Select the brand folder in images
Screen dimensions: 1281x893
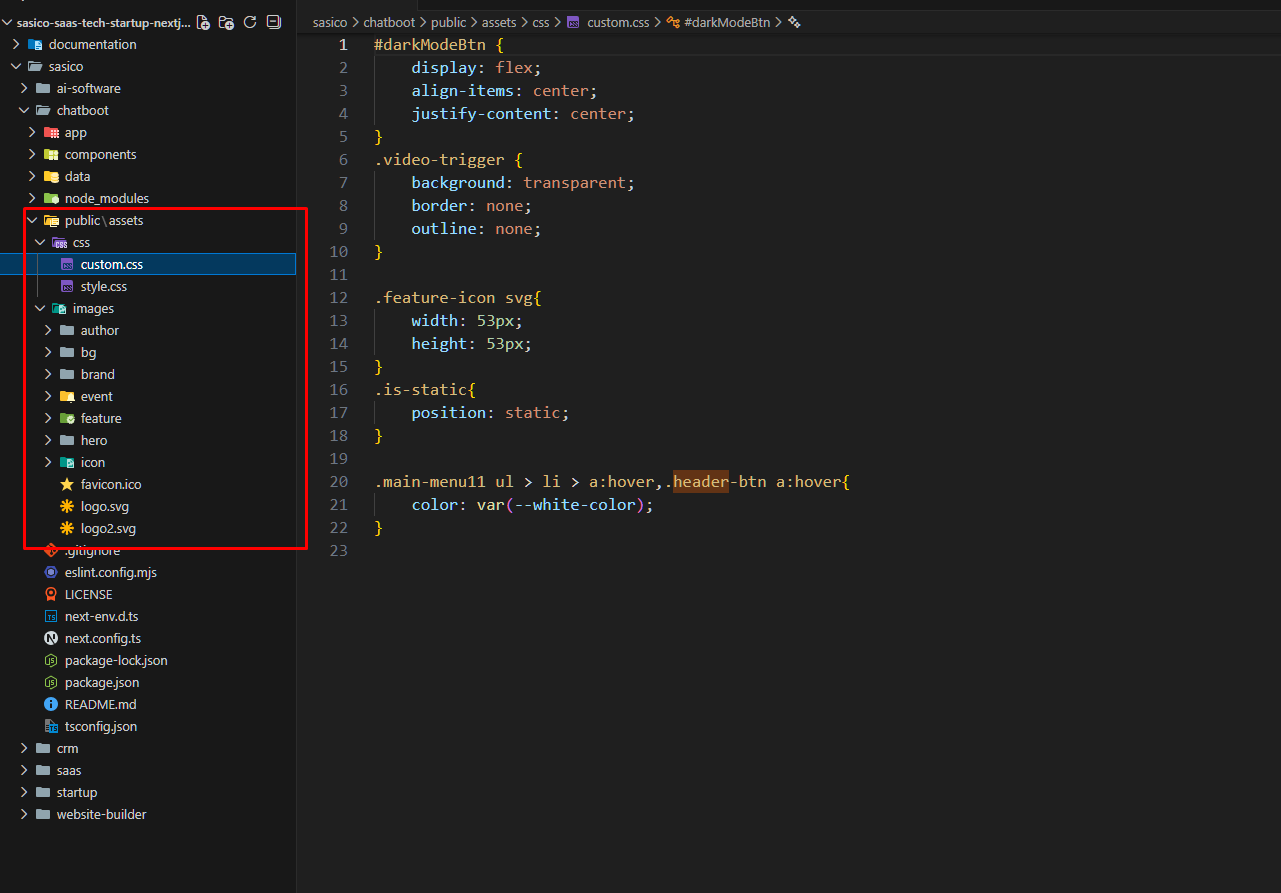coord(148,374)
